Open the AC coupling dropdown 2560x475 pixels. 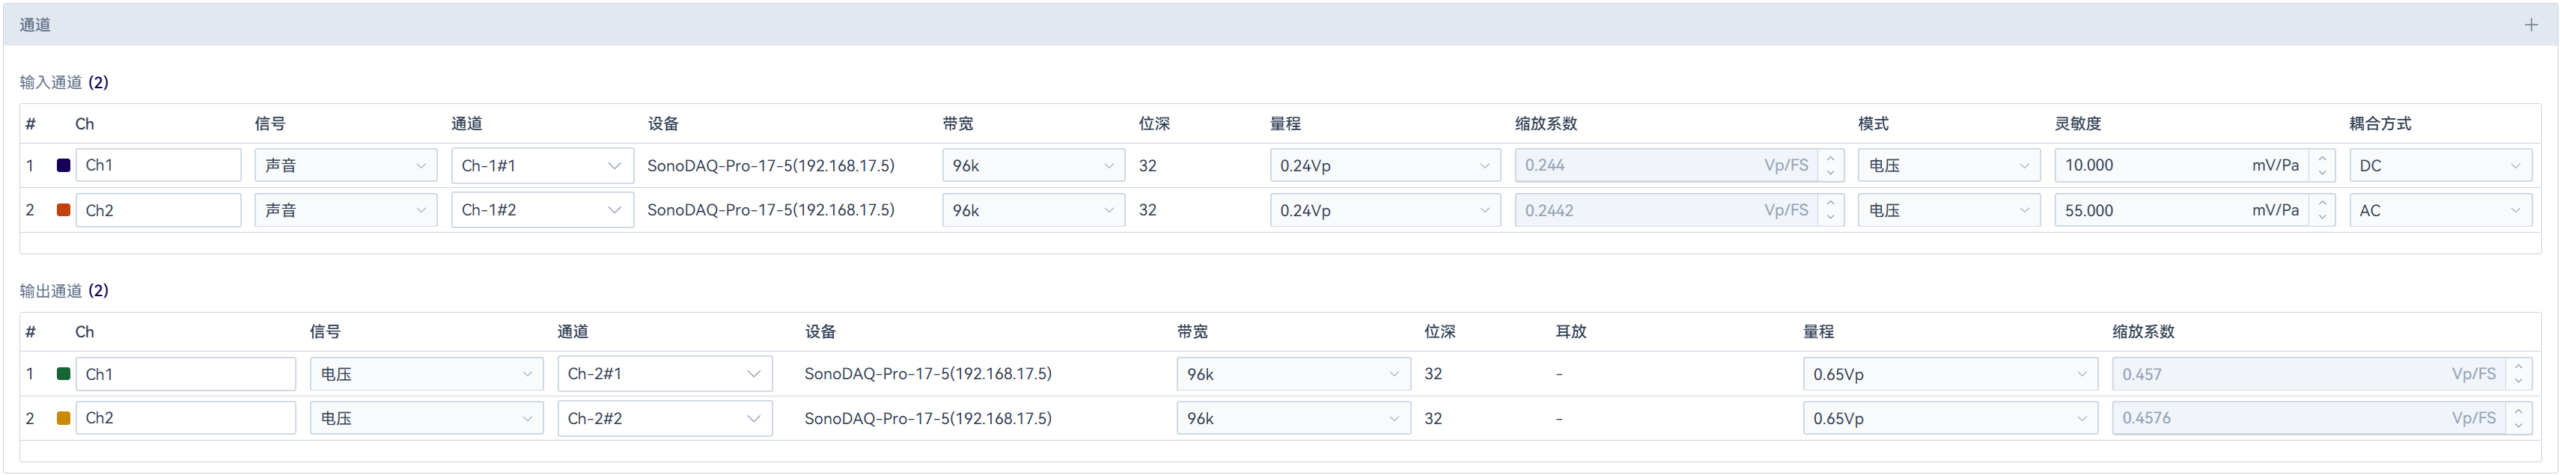click(2440, 210)
